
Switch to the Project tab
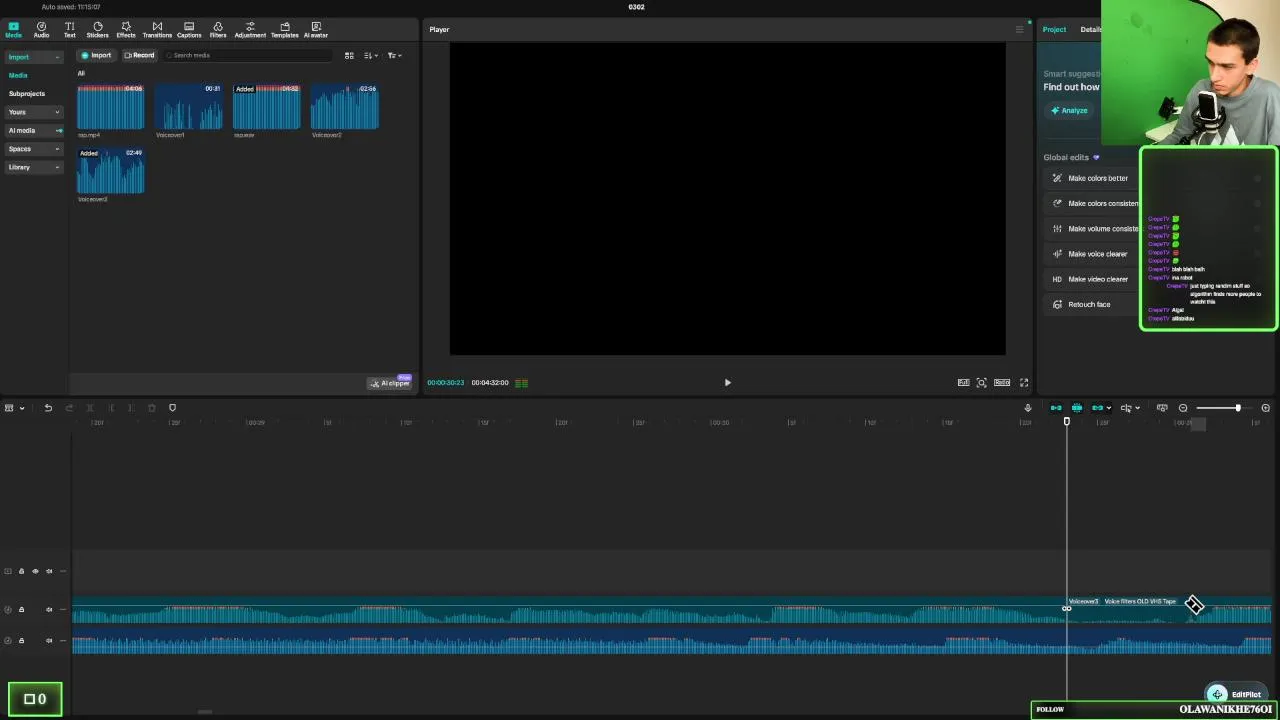click(1054, 29)
